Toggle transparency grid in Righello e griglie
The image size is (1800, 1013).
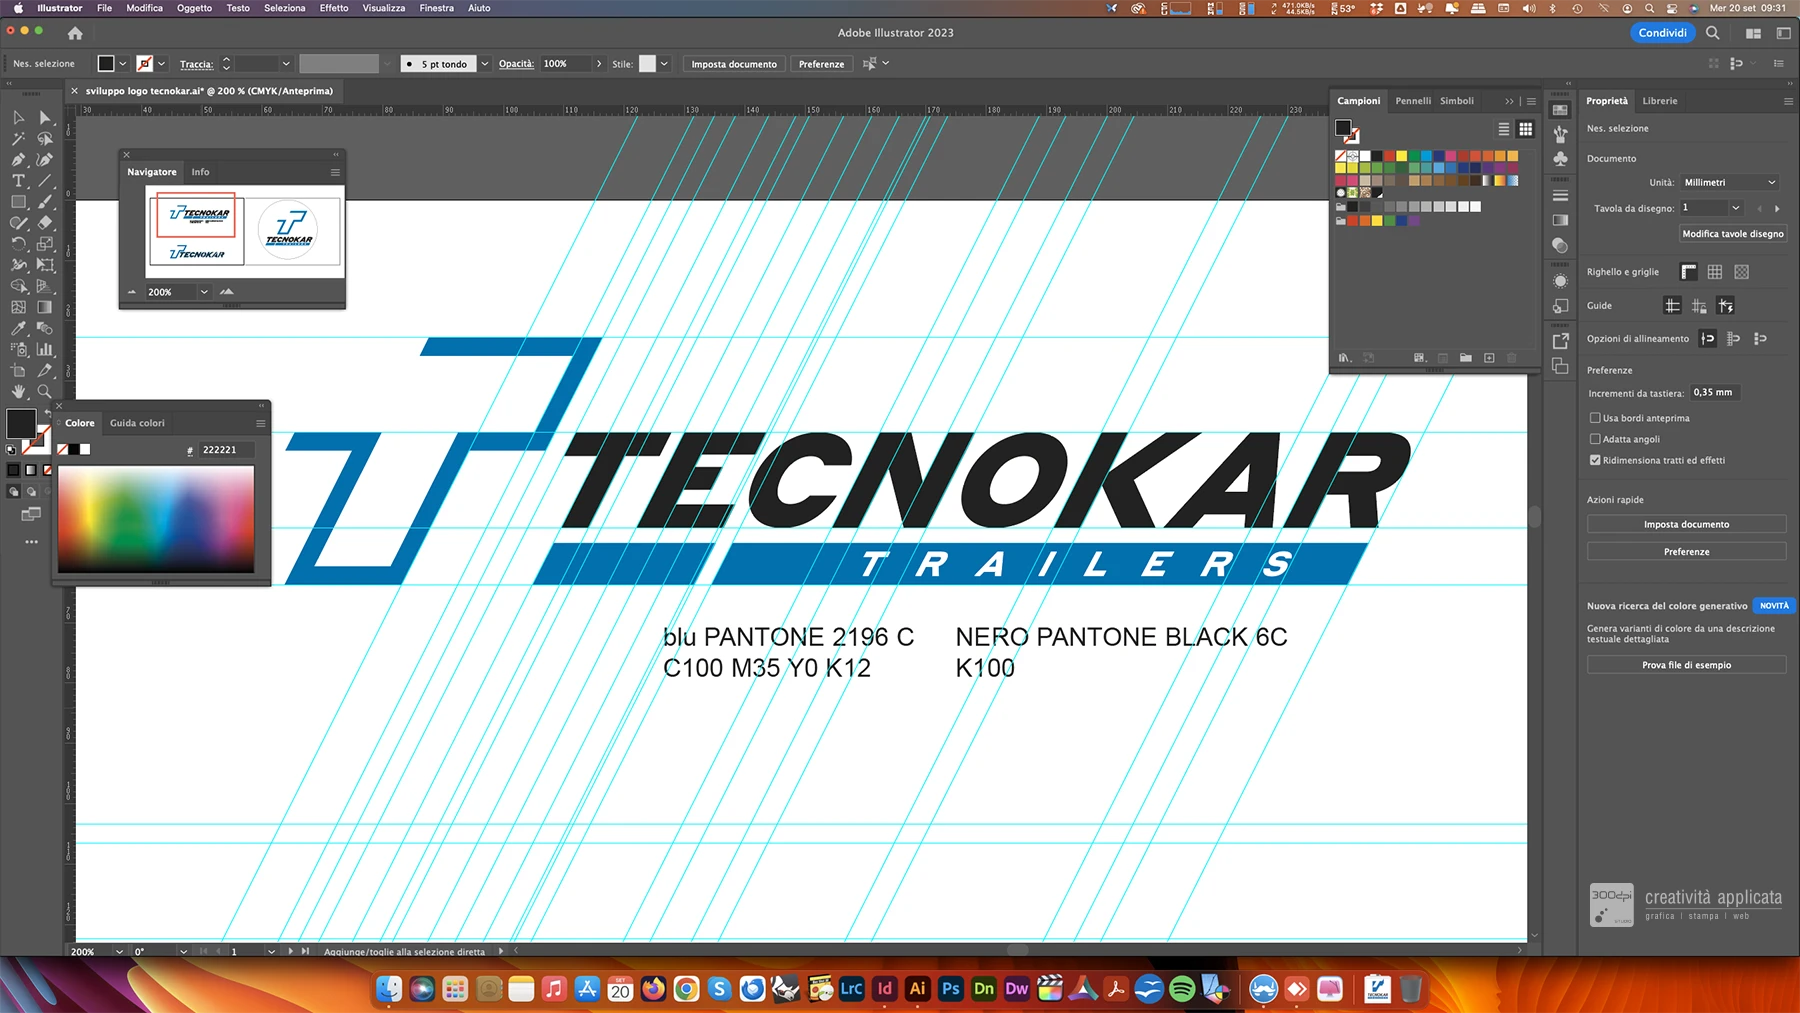click(x=1742, y=272)
